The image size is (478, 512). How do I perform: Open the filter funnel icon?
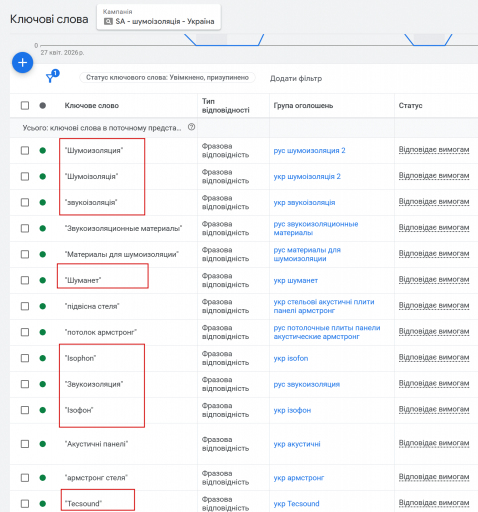coord(50,78)
